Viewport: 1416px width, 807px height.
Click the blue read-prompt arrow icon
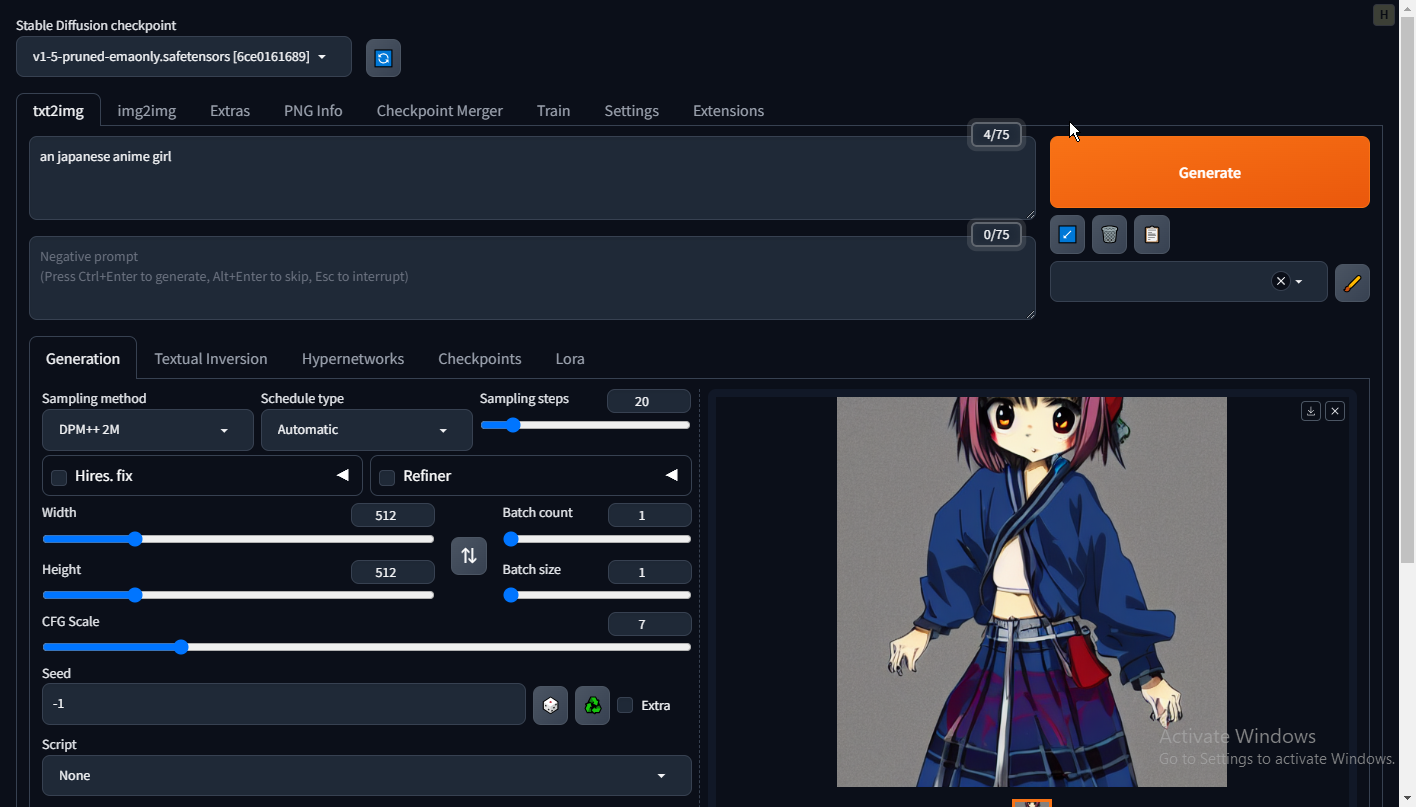[1067, 235]
